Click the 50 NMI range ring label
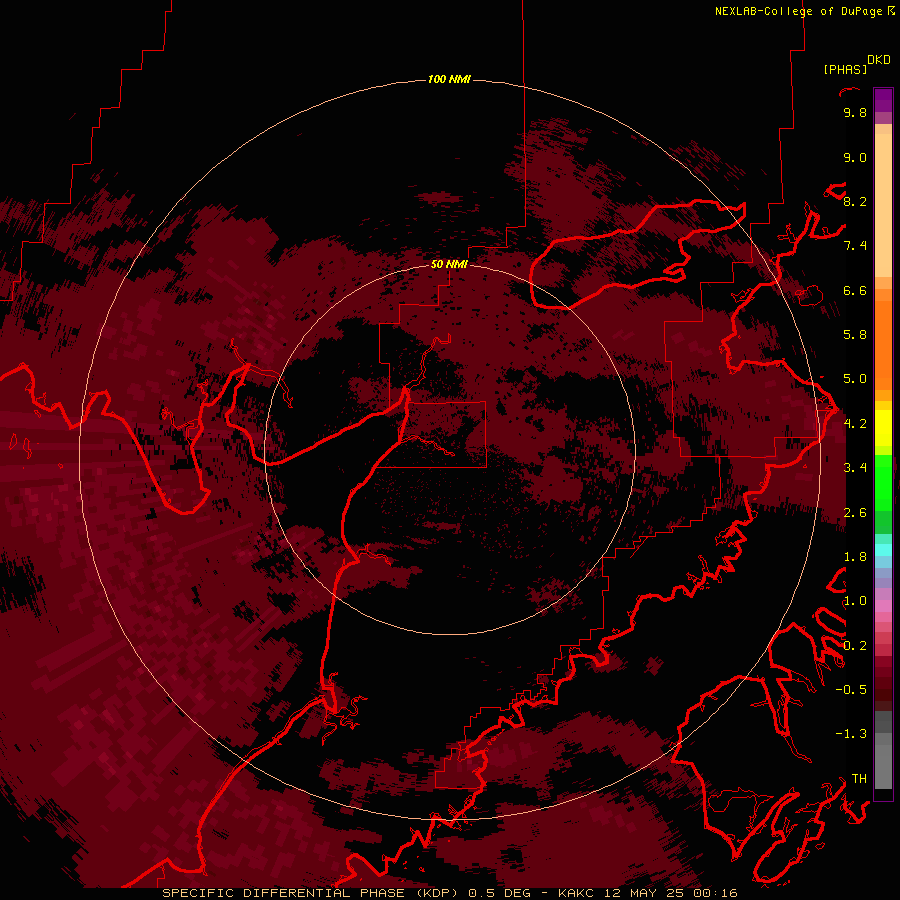This screenshot has height=900, width=900. (x=449, y=264)
